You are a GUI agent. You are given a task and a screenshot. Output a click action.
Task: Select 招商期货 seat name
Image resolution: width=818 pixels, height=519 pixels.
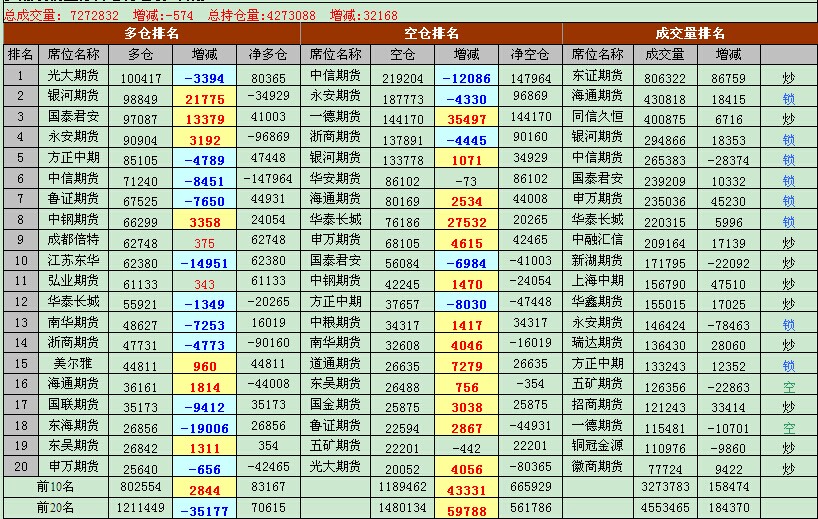pyautogui.click(x=597, y=404)
